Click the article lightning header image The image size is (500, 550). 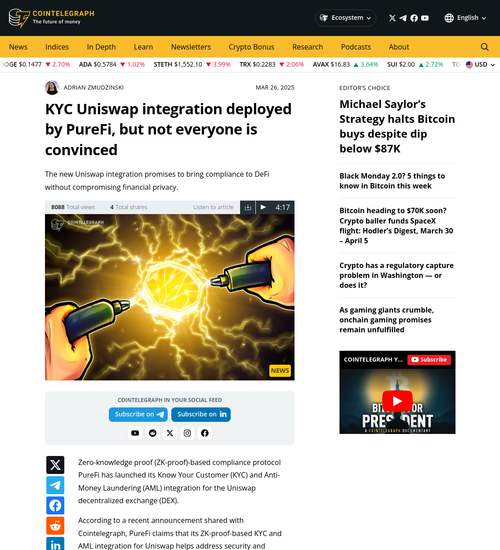(170, 297)
